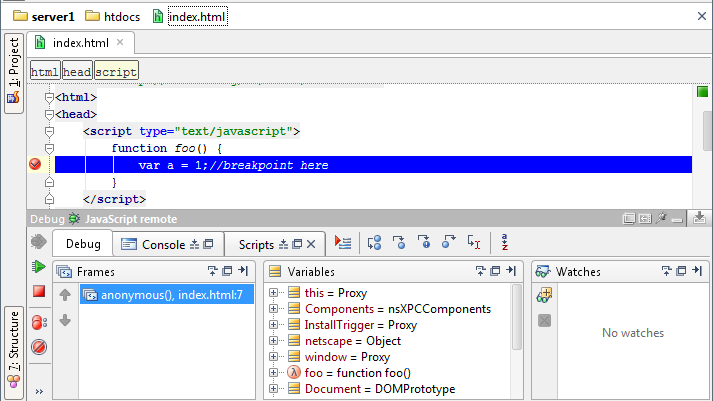The width and height of the screenshot is (713, 401).
Task: Hide the Debug tool window with the download-arrow icon
Action: tap(699, 219)
